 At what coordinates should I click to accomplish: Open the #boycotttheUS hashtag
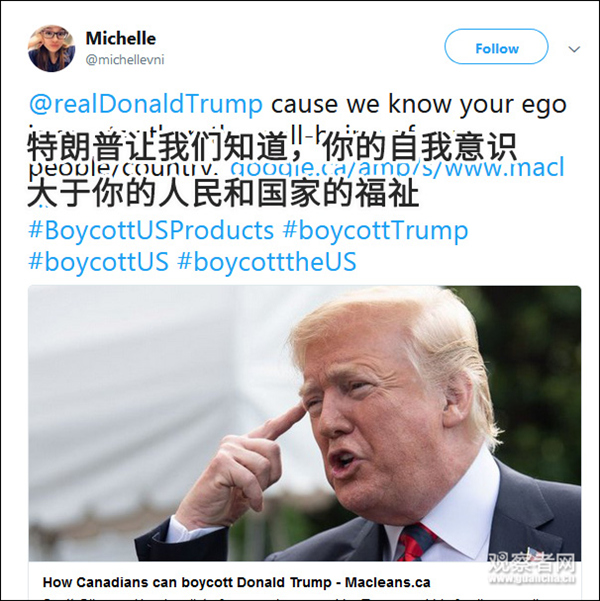(x=267, y=261)
